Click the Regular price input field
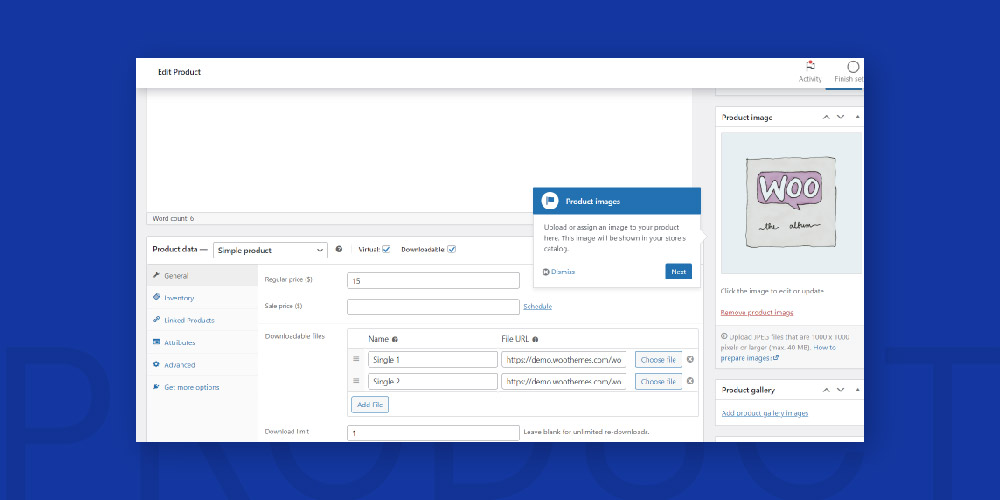Image resolution: width=1000 pixels, height=500 pixels. click(x=434, y=281)
